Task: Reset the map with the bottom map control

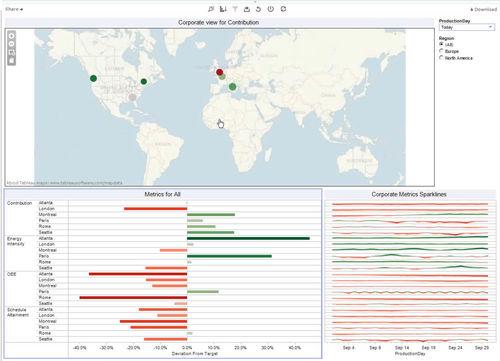Action: pyautogui.click(x=12, y=60)
